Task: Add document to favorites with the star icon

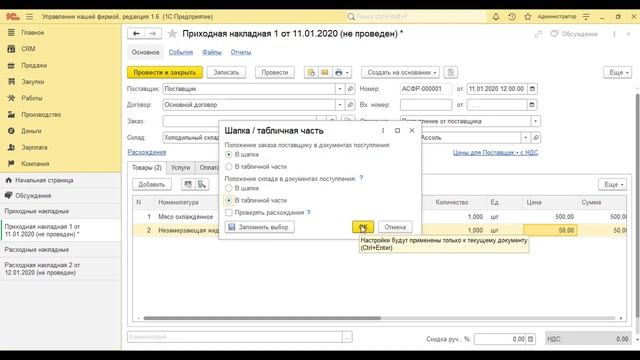Action: coord(172,33)
